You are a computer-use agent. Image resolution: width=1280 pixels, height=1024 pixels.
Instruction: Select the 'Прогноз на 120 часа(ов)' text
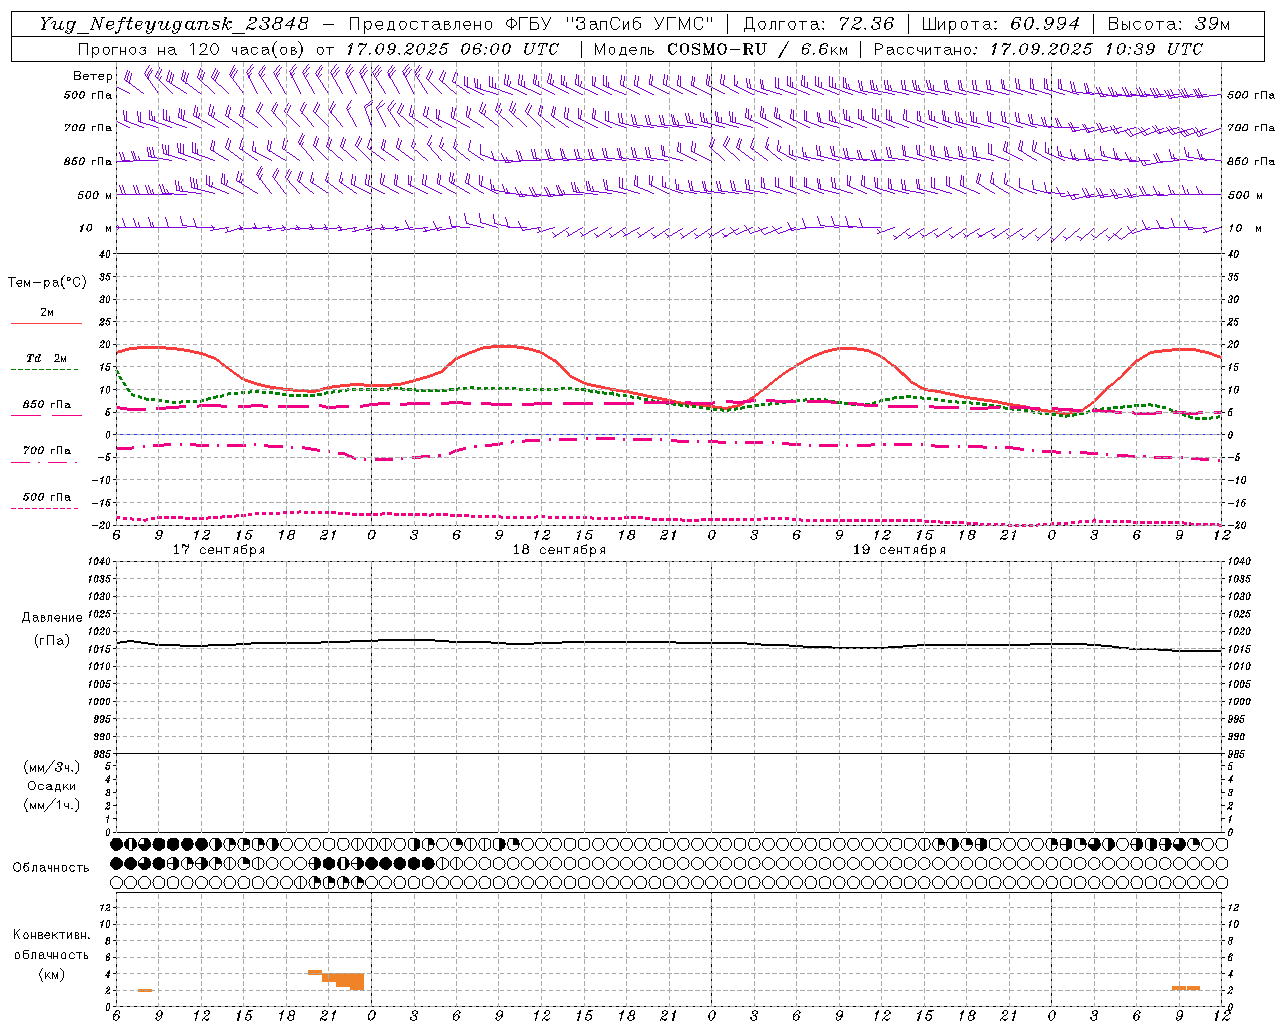[193, 49]
